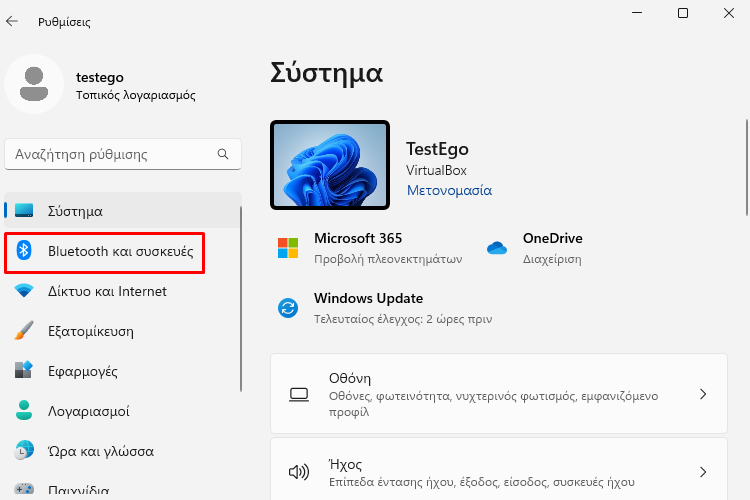The image size is (750, 500).
Task: Click the Οθόνη laptop display icon
Action: [x=299, y=395]
